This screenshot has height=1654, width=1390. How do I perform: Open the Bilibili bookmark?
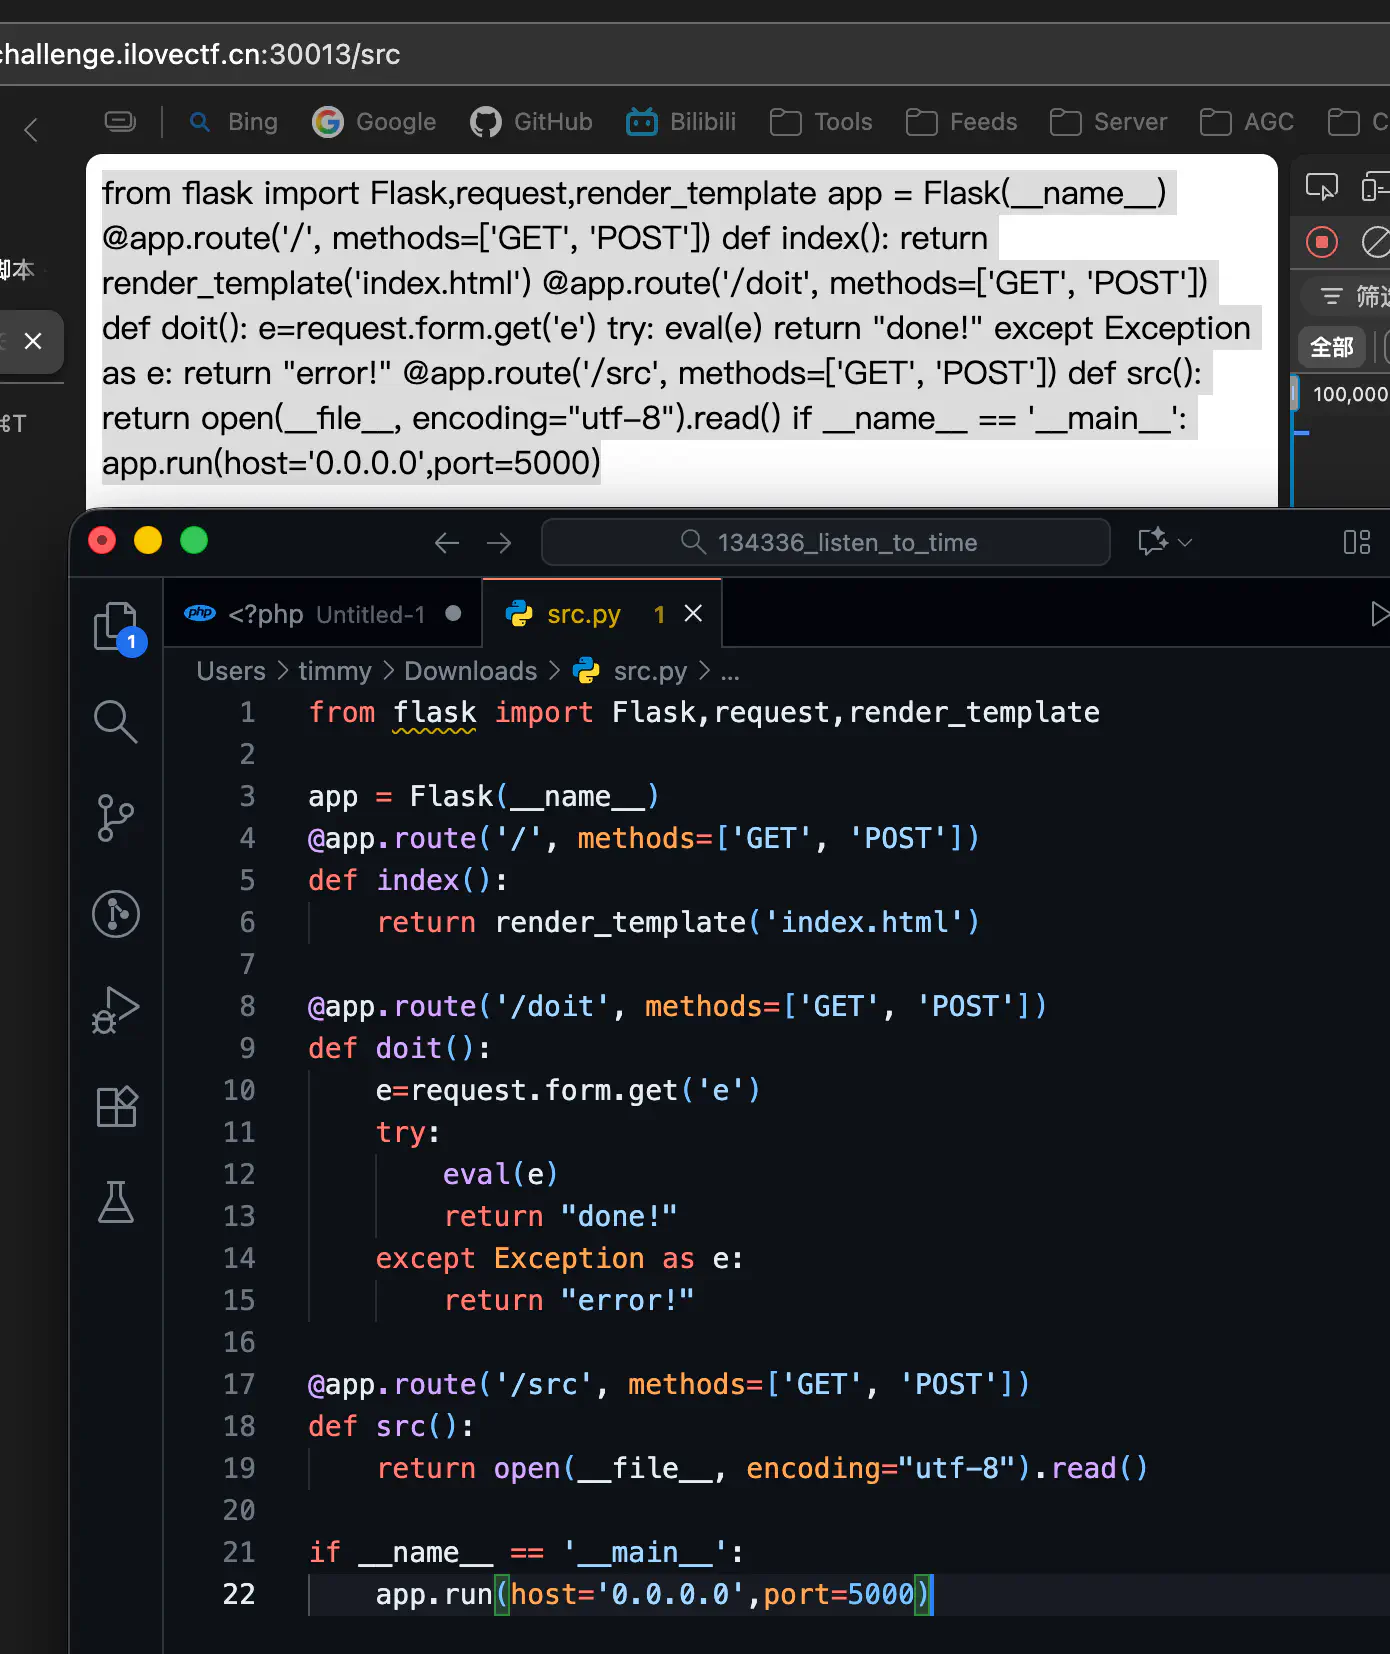pos(682,122)
